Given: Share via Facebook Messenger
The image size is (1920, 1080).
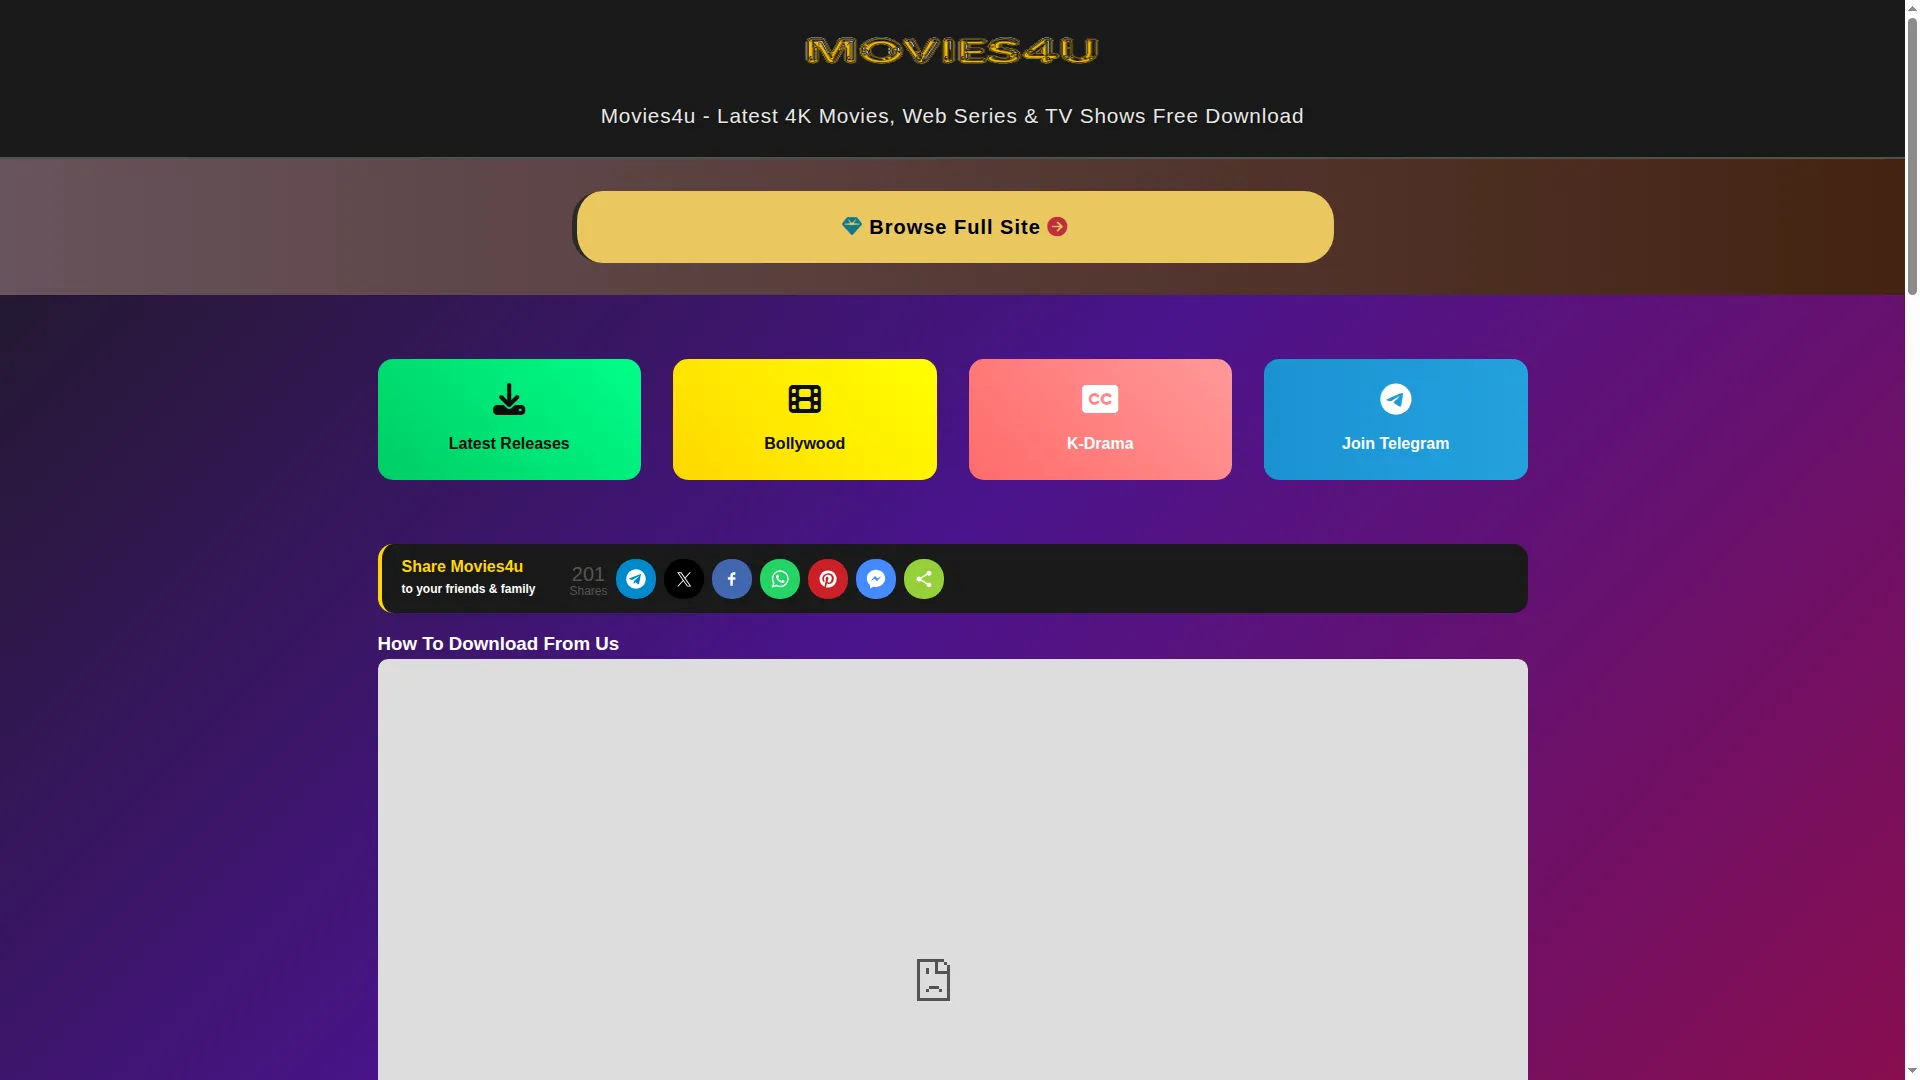Looking at the screenshot, I should click(876, 579).
